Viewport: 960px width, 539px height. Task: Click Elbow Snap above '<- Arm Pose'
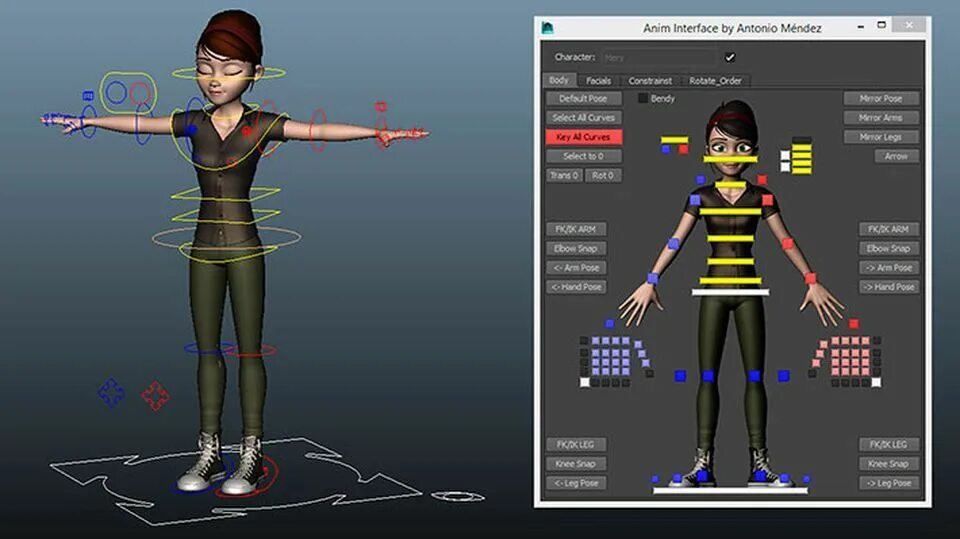(576, 248)
